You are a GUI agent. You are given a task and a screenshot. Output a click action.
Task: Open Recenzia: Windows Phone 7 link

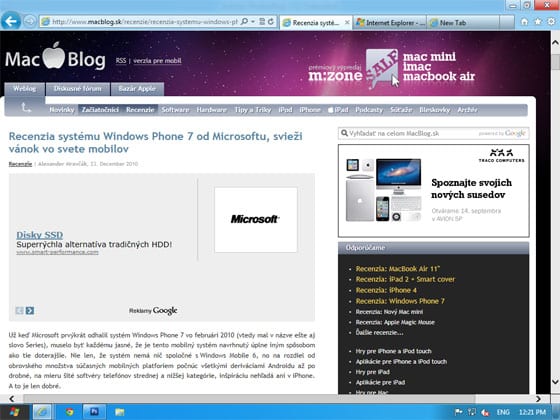pos(400,301)
